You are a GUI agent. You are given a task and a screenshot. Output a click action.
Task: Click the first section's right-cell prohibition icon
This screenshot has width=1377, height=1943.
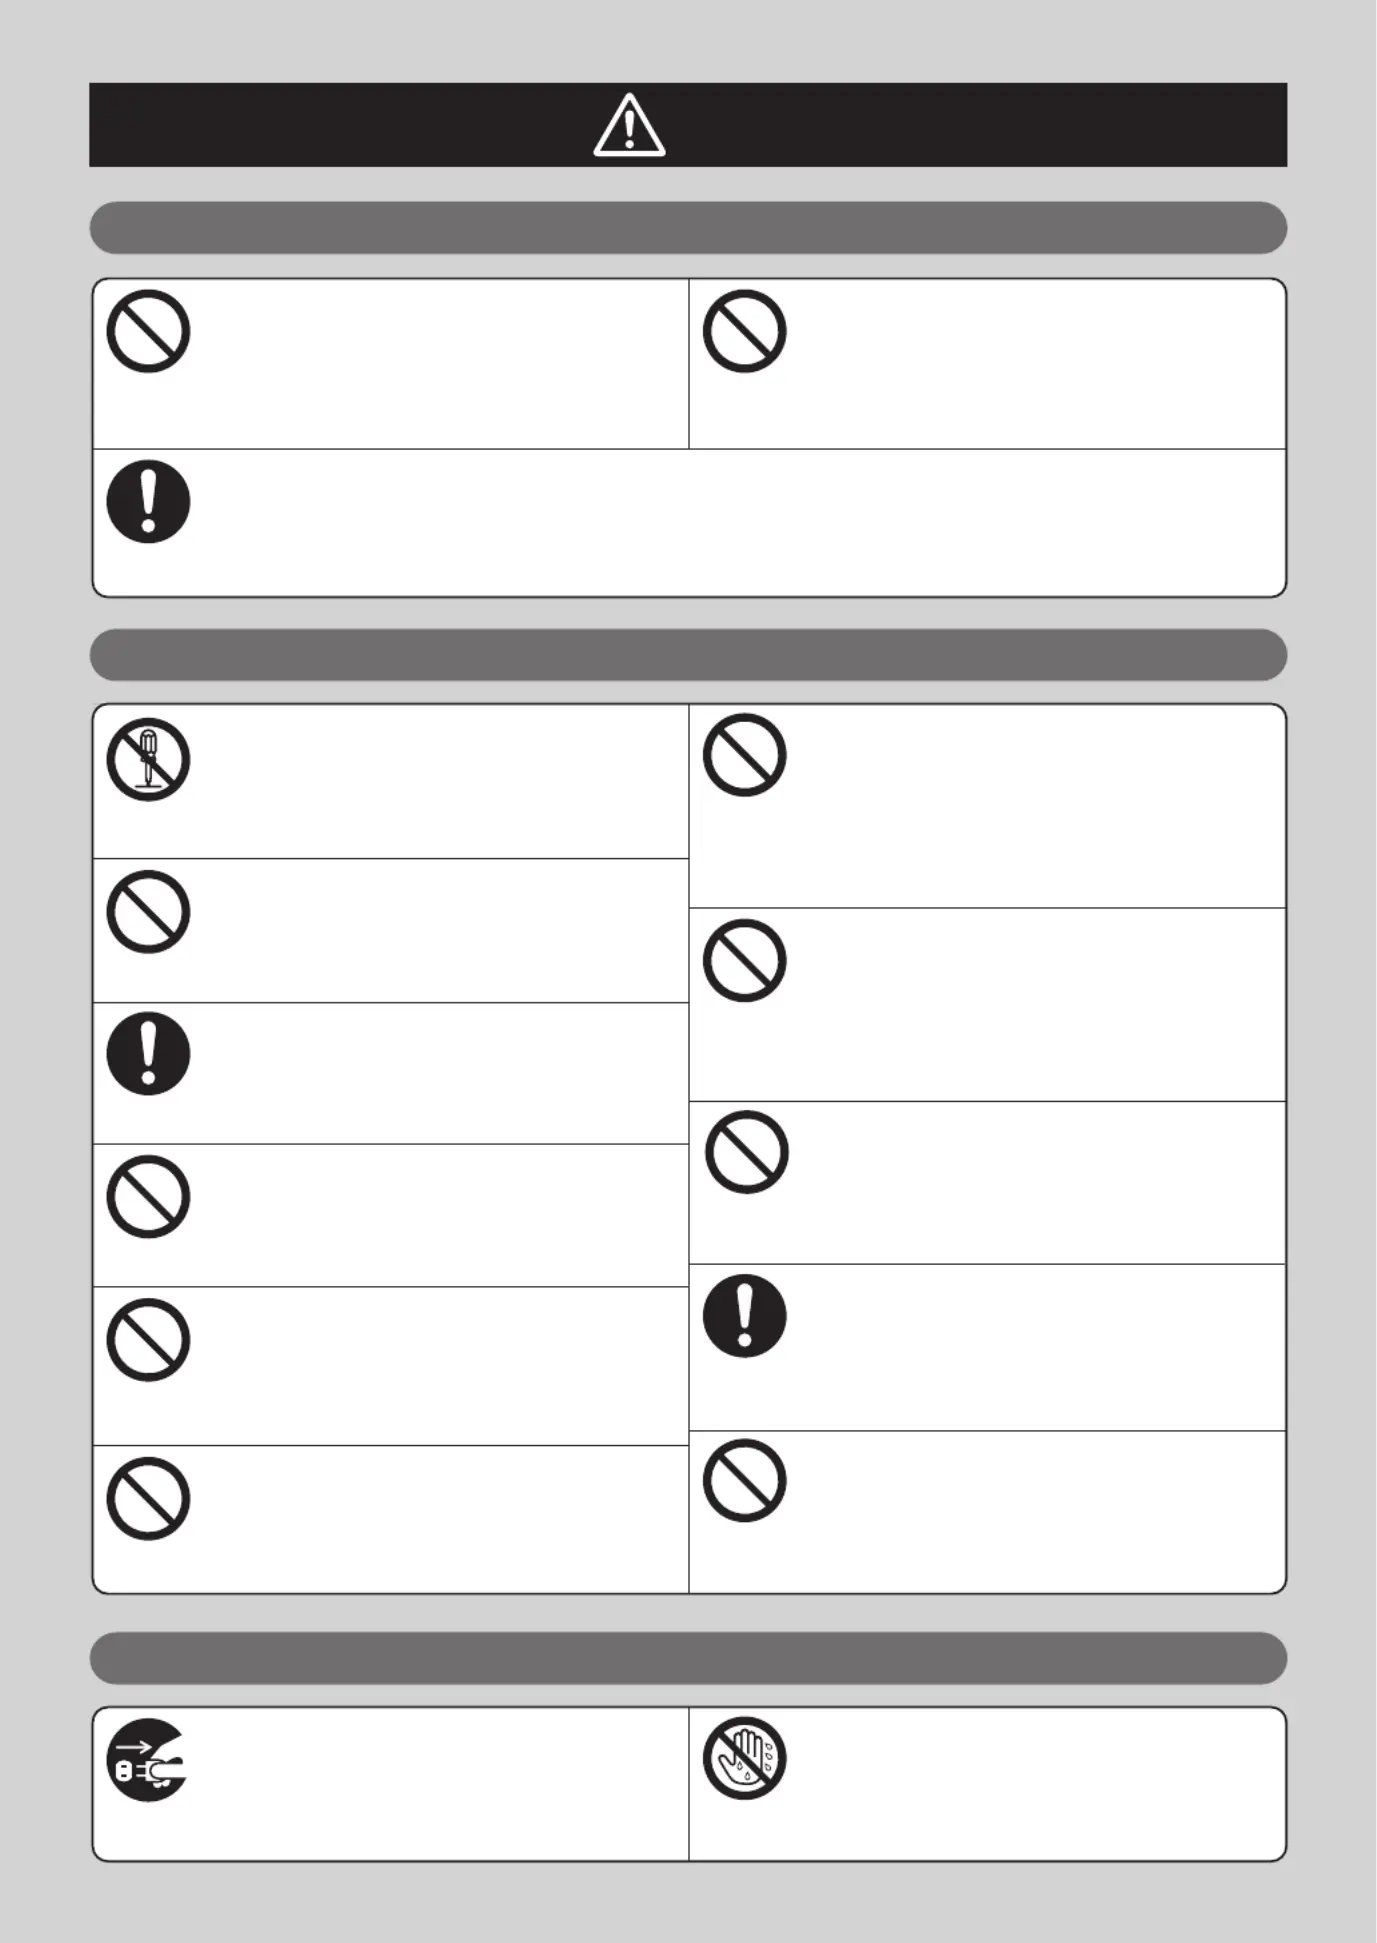[x=744, y=332]
